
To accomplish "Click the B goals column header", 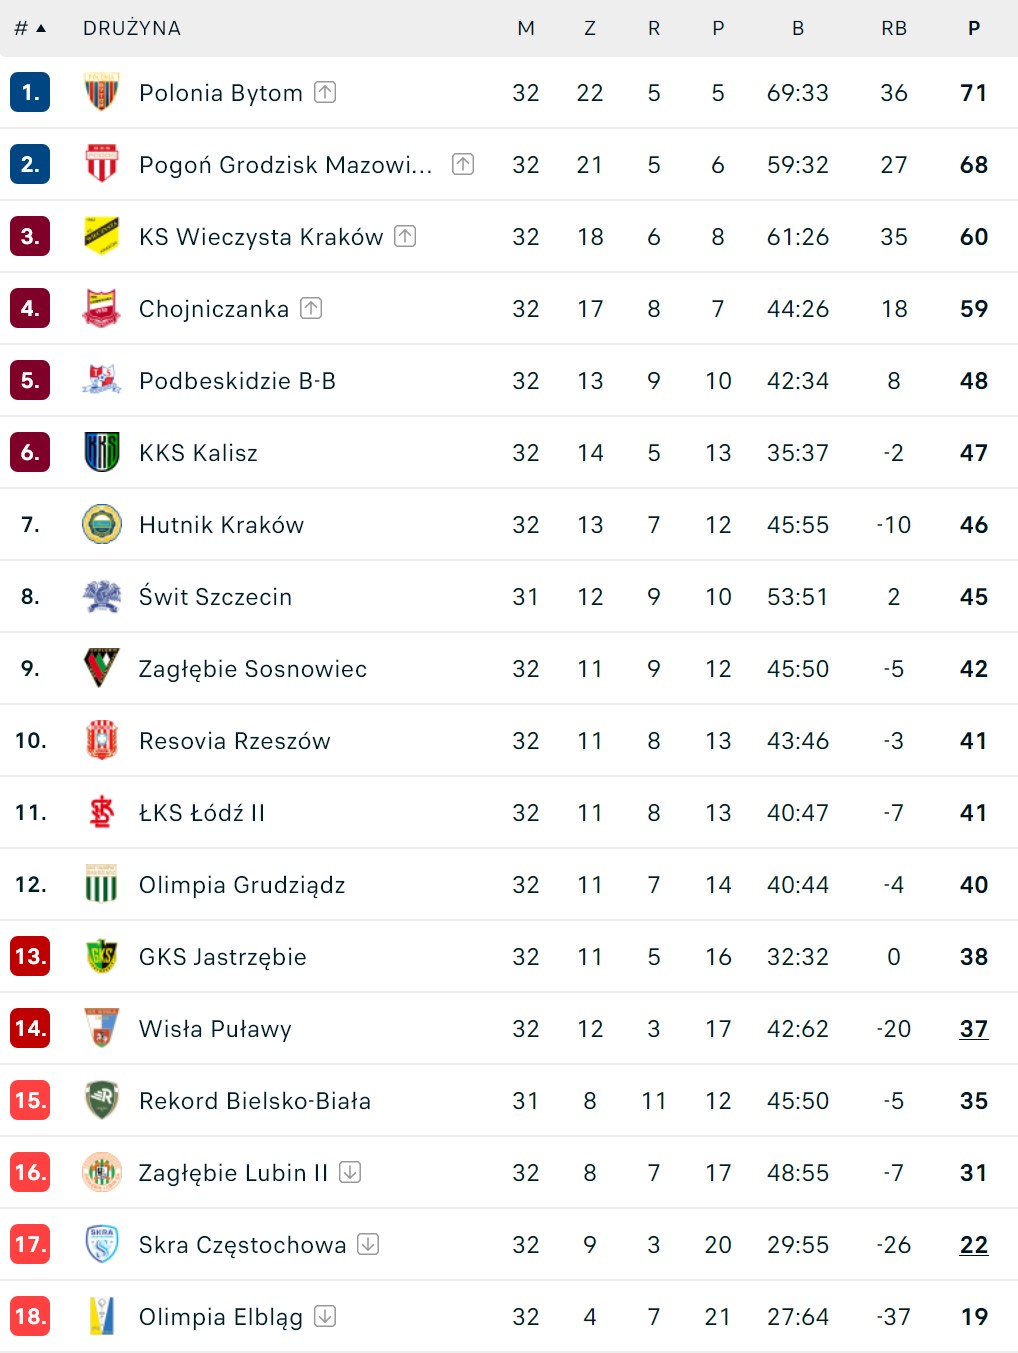I will 798,28.
